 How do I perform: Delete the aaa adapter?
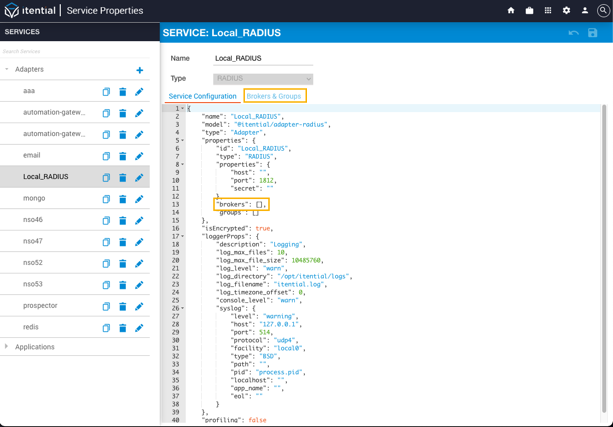coord(123,92)
